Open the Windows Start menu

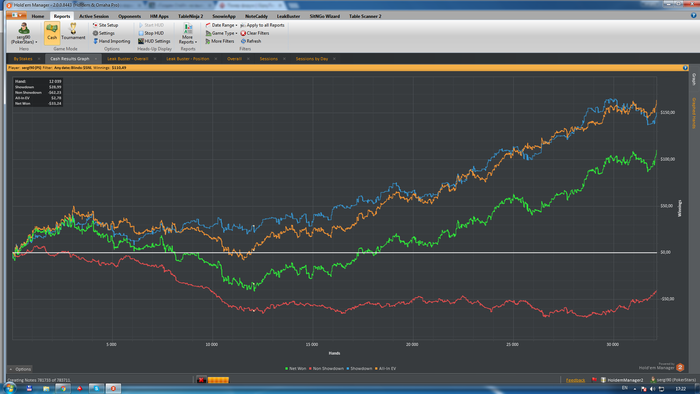(x=9, y=389)
